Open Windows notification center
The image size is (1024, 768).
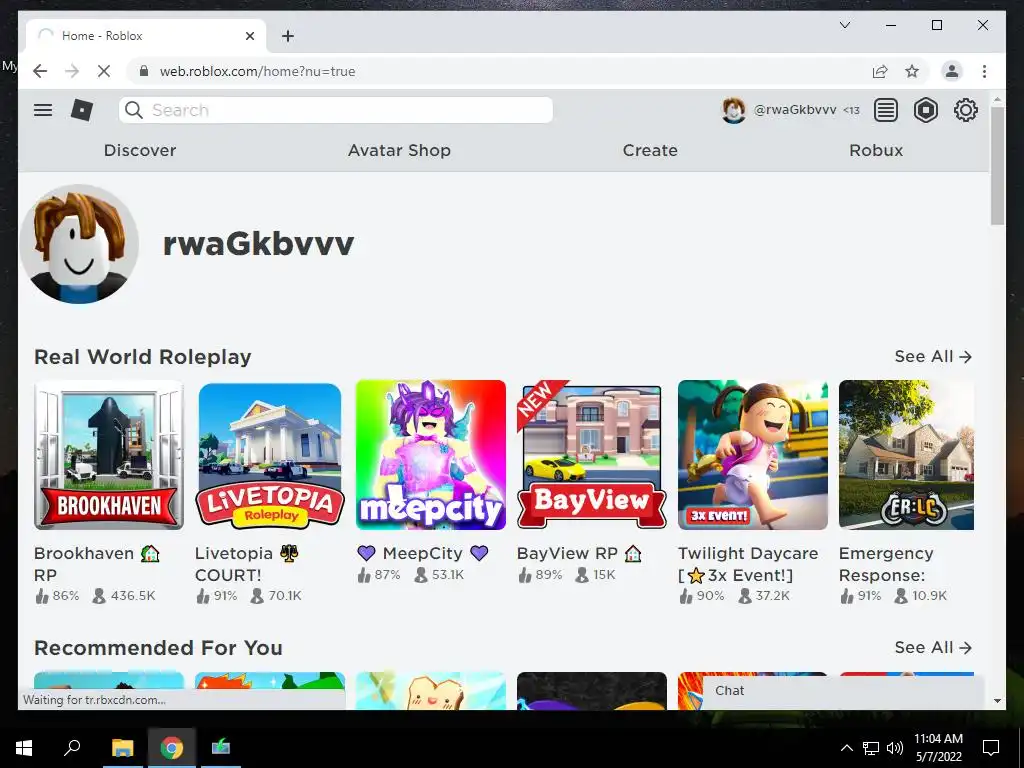[x=991, y=747]
